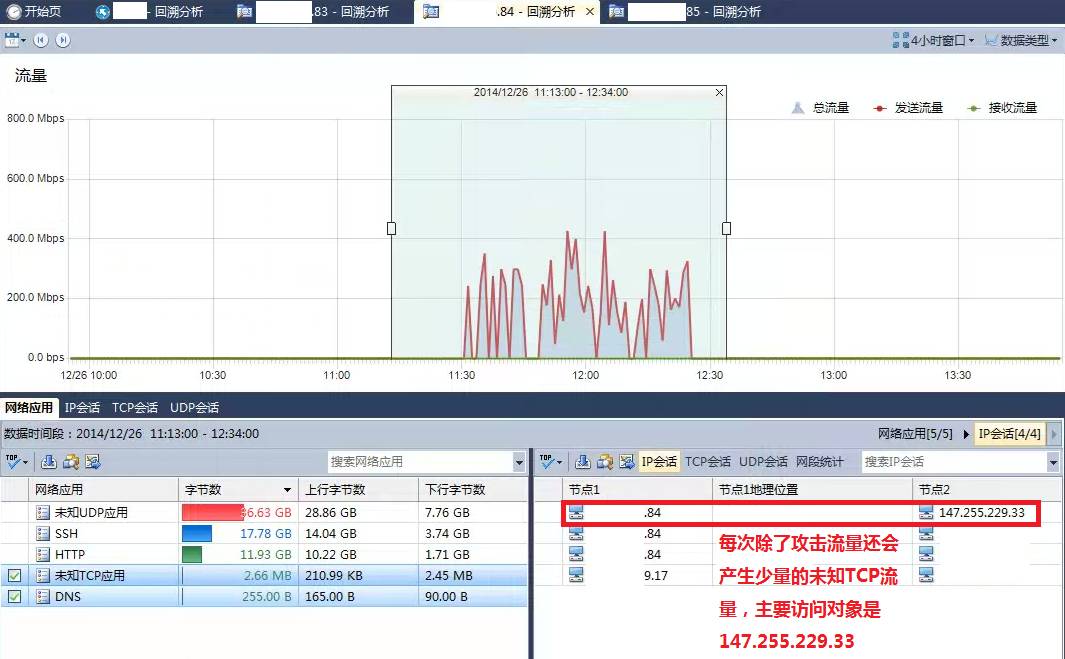
Task: Click the 28.86 GB cell
Action: pyautogui.click(x=331, y=512)
